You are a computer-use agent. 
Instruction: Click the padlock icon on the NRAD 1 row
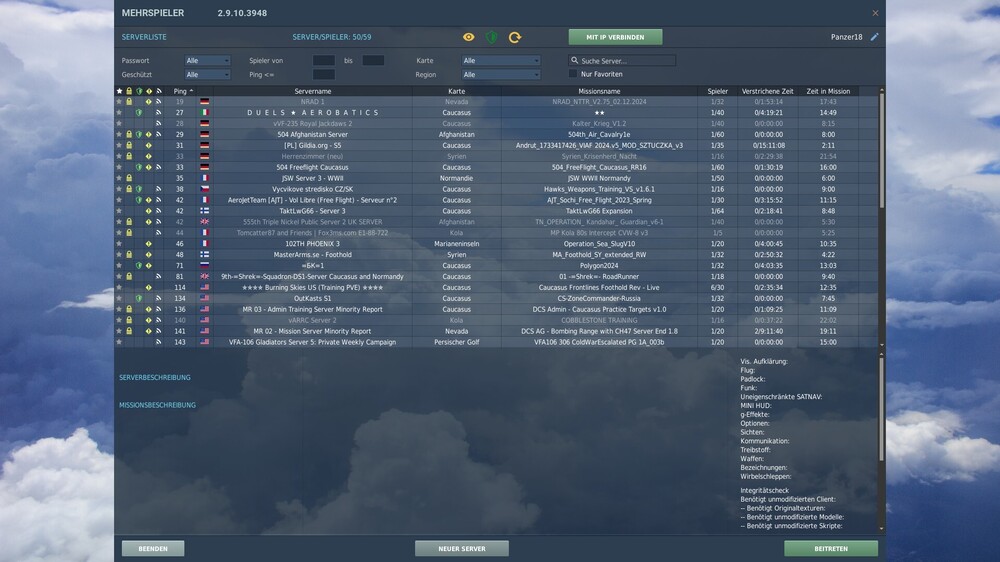129,101
